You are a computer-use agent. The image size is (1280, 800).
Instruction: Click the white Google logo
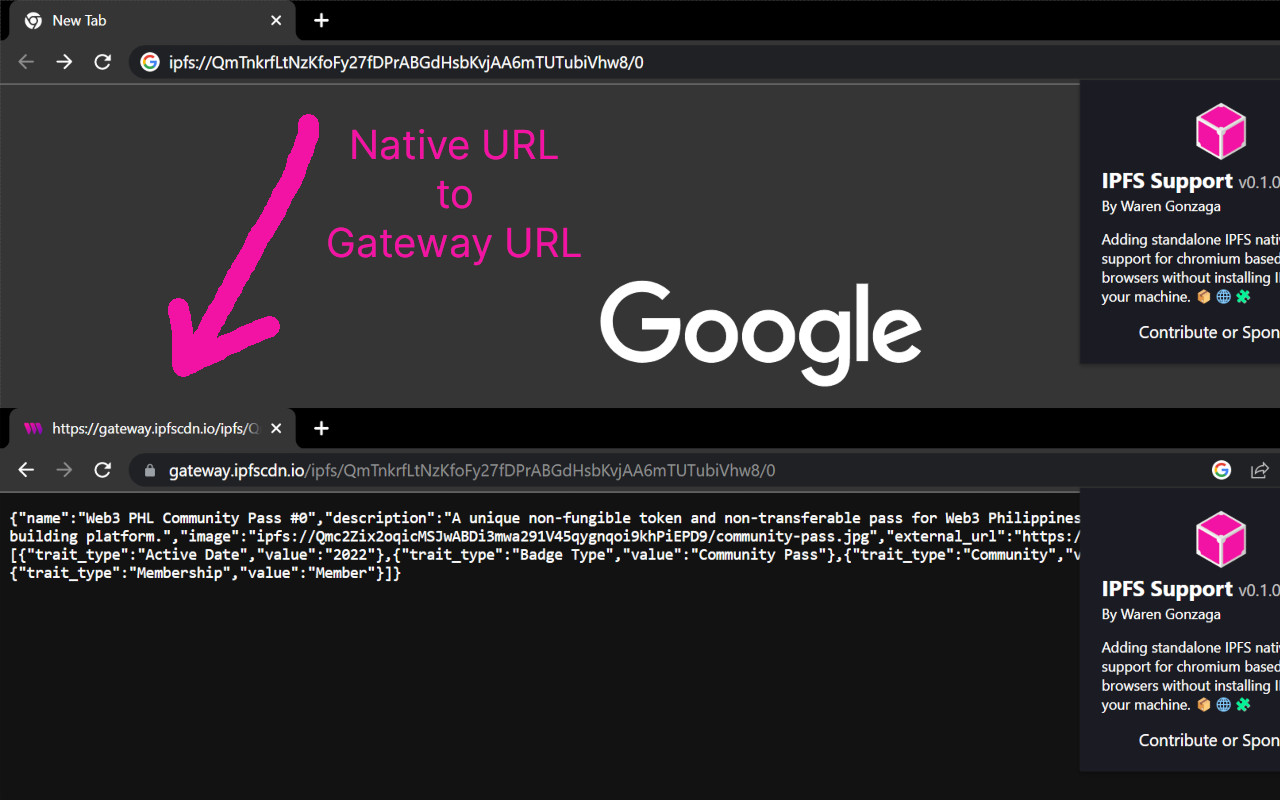[760, 330]
